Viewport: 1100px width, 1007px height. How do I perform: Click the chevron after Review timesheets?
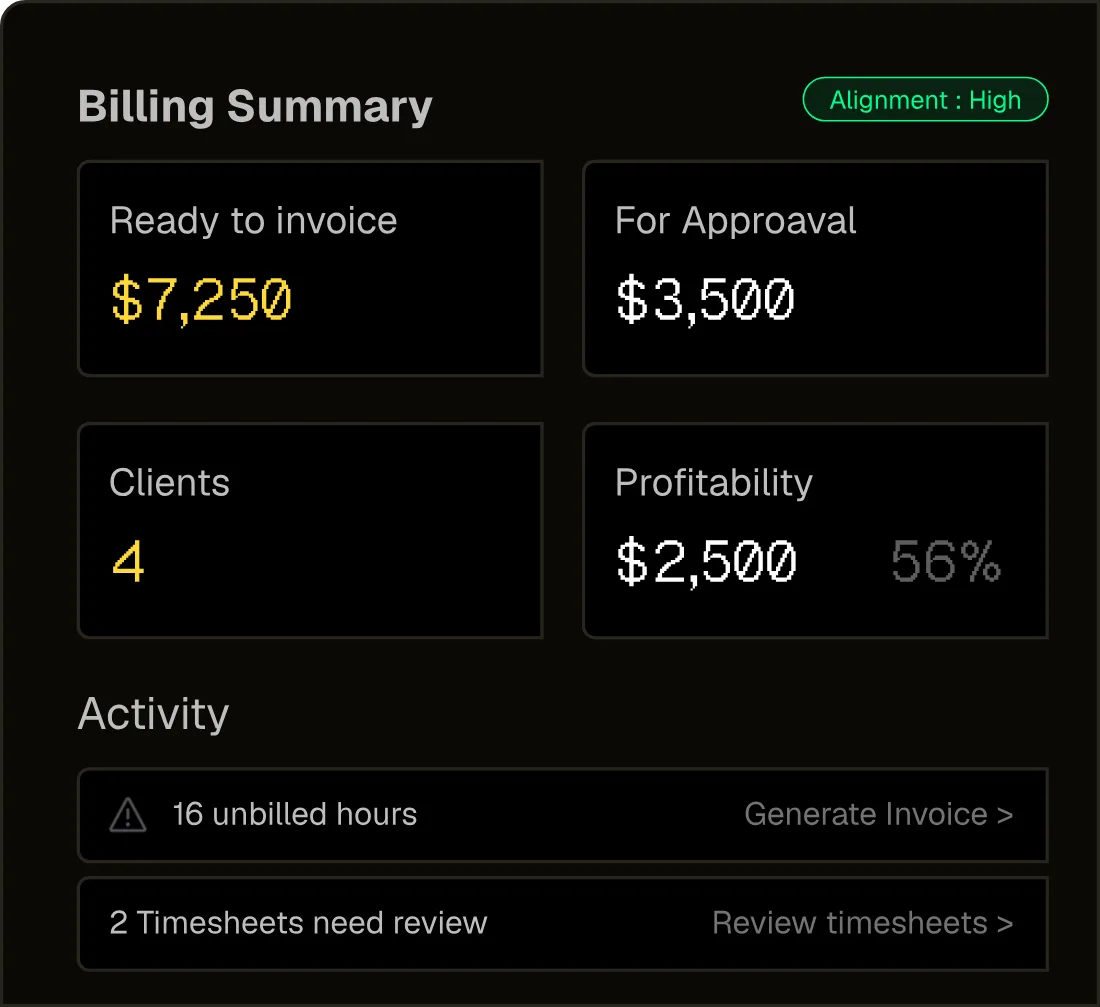(x=1005, y=923)
